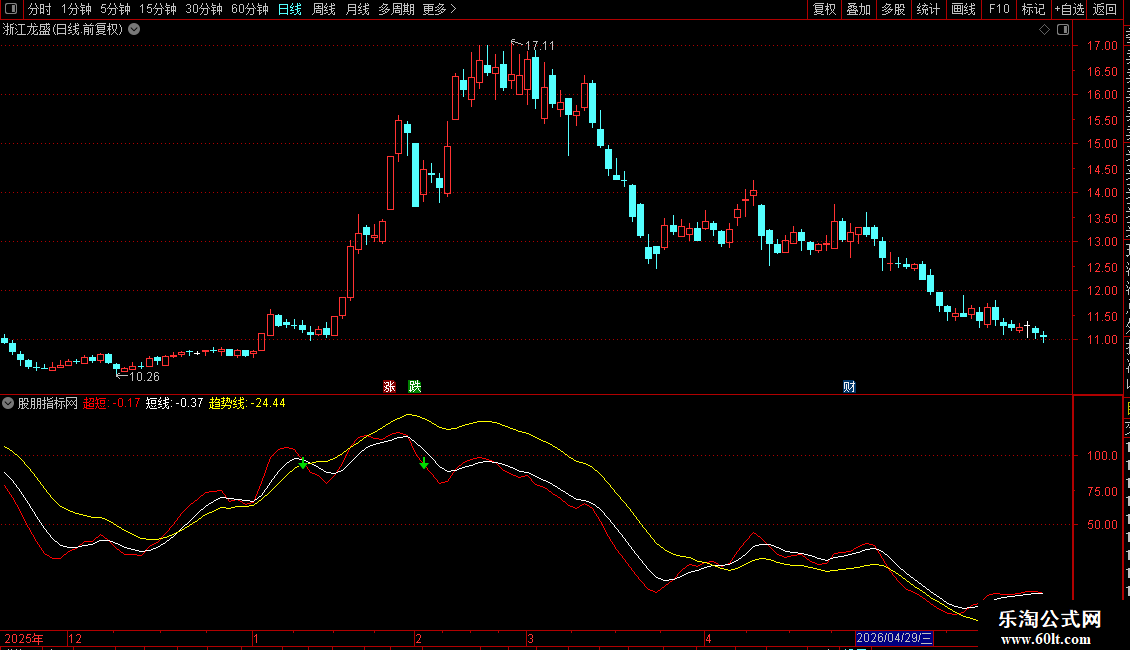Click the 17.11 high price label
The width and height of the screenshot is (1130, 650).
pyautogui.click(x=540, y=45)
